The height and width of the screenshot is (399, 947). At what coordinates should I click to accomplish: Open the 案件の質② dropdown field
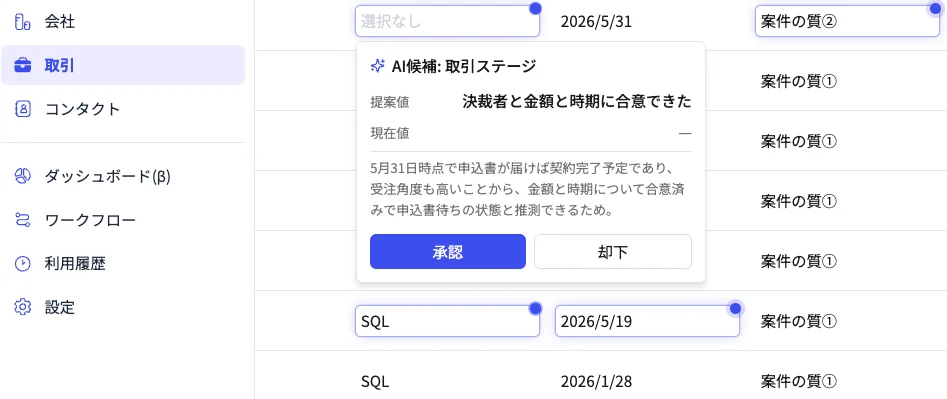point(847,21)
